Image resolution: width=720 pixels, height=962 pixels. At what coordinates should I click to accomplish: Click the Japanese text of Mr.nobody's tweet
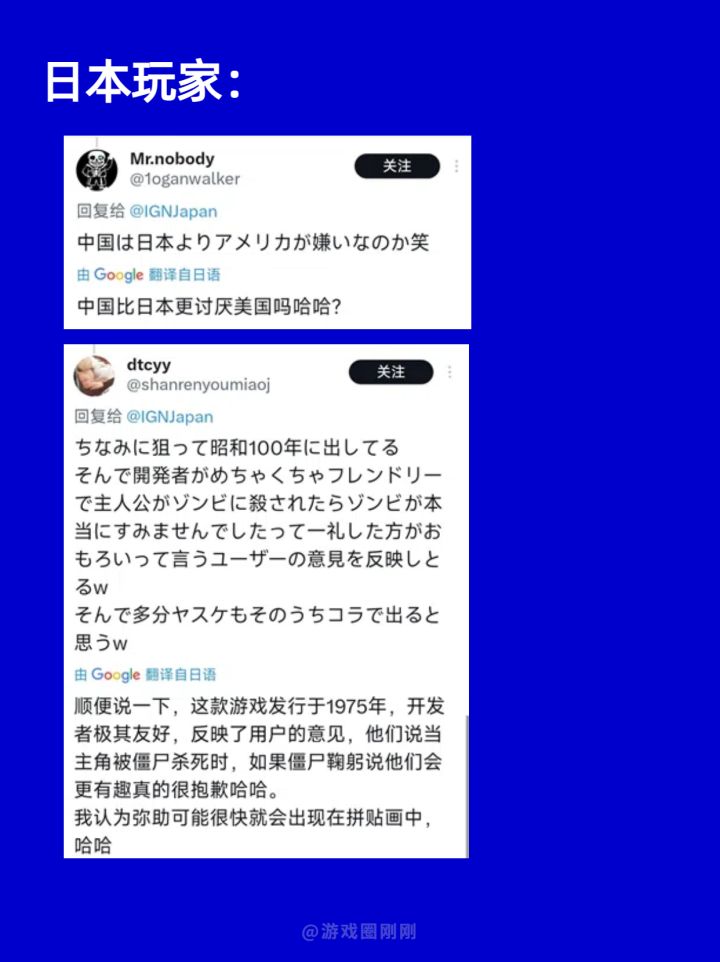tap(253, 242)
